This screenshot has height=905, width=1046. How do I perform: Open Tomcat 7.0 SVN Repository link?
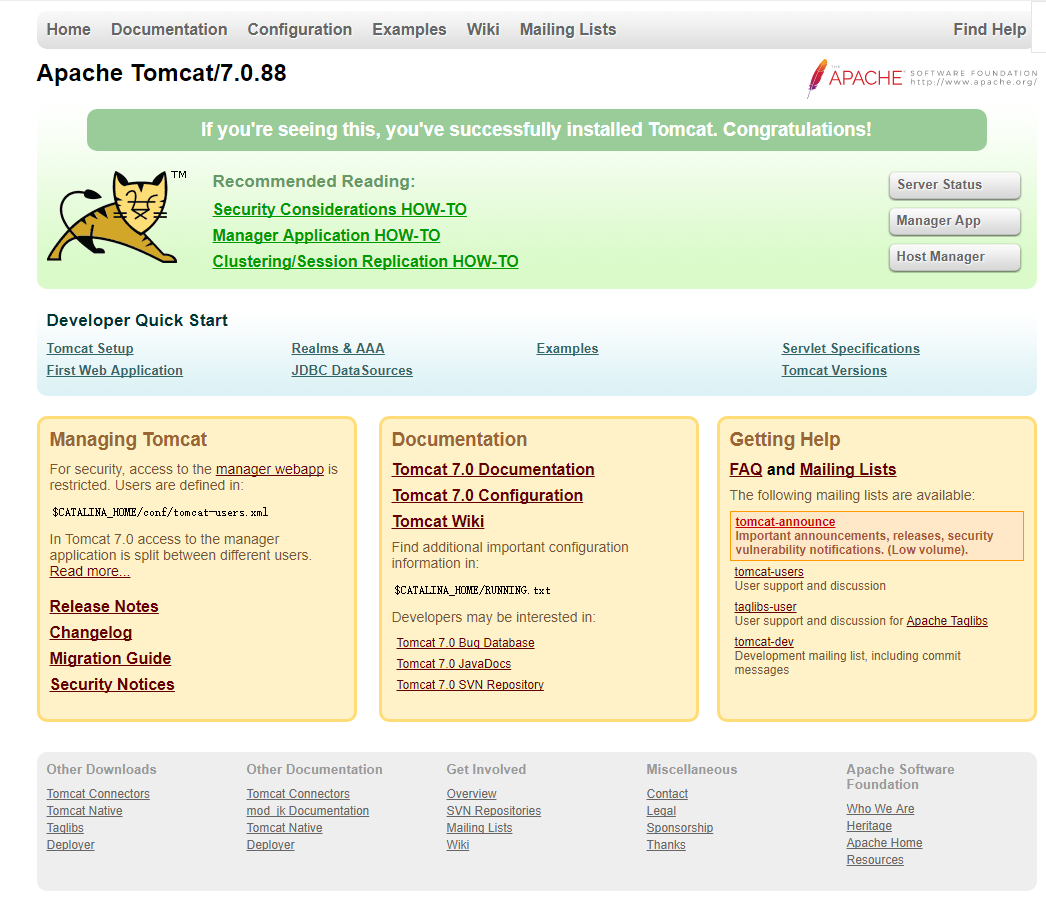470,685
